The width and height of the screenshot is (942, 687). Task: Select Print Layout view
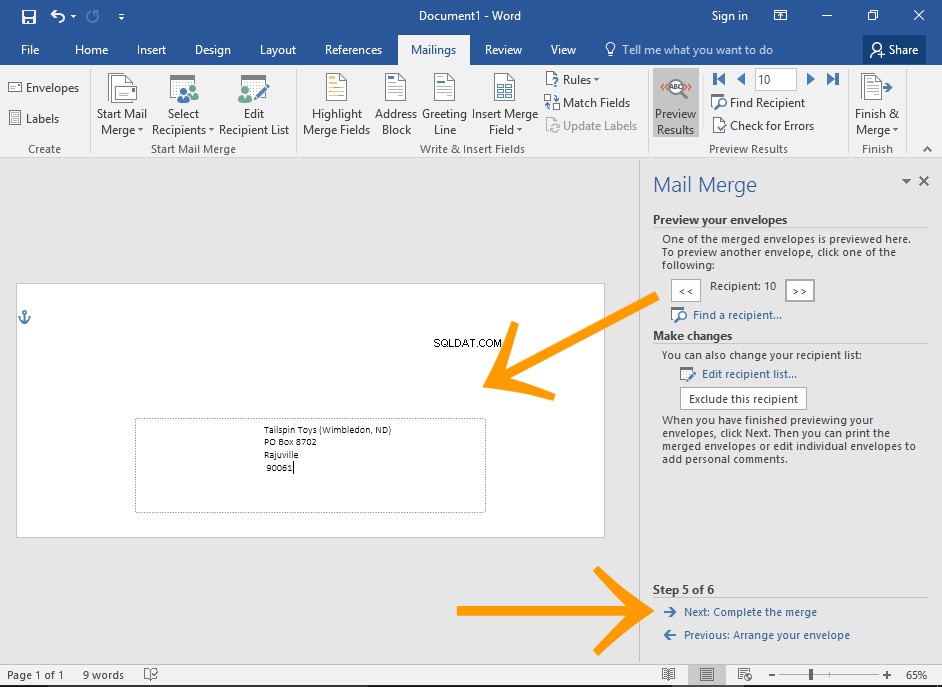(x=706, y=674)
